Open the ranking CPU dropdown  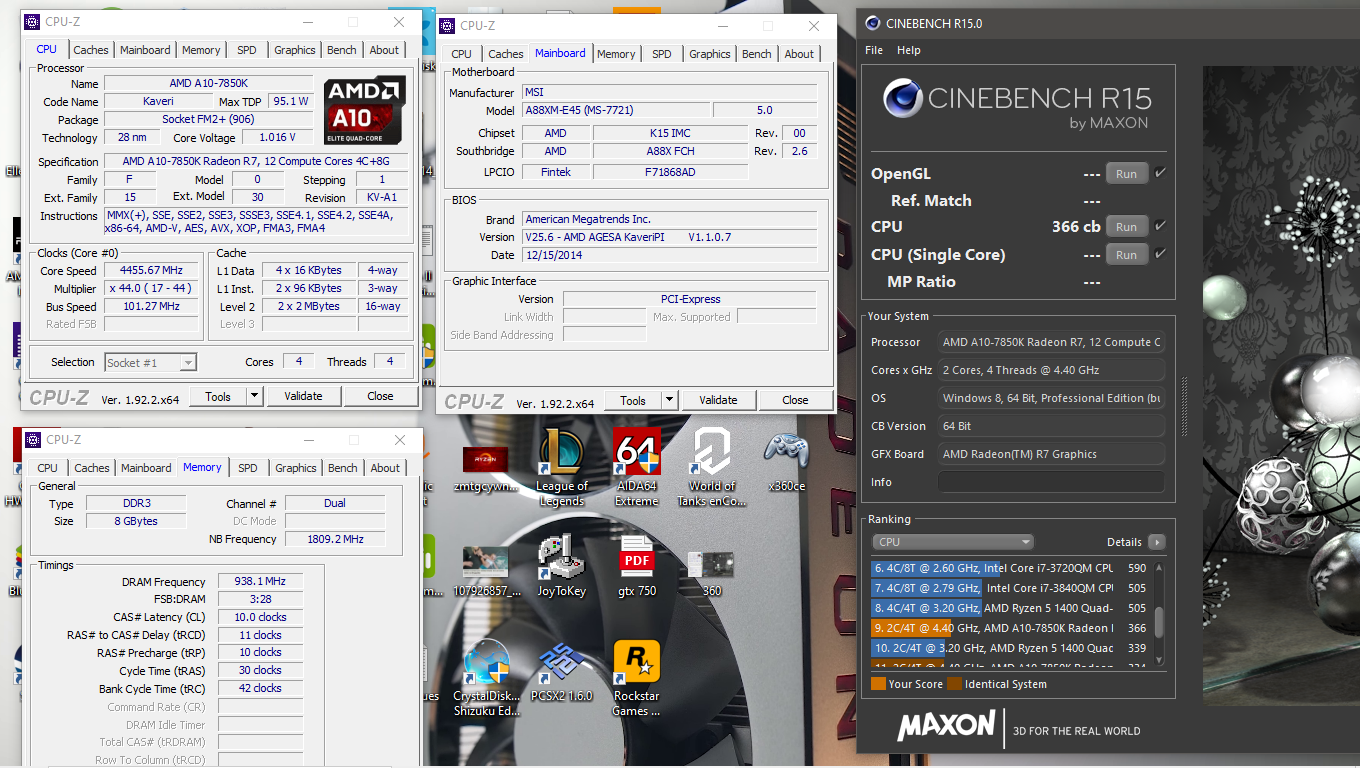pyautogui.click(x=953, y=542)
